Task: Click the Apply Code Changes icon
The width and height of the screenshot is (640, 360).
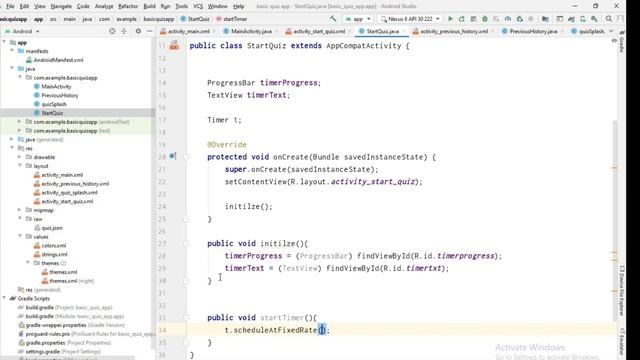Action: coord(473,19)
